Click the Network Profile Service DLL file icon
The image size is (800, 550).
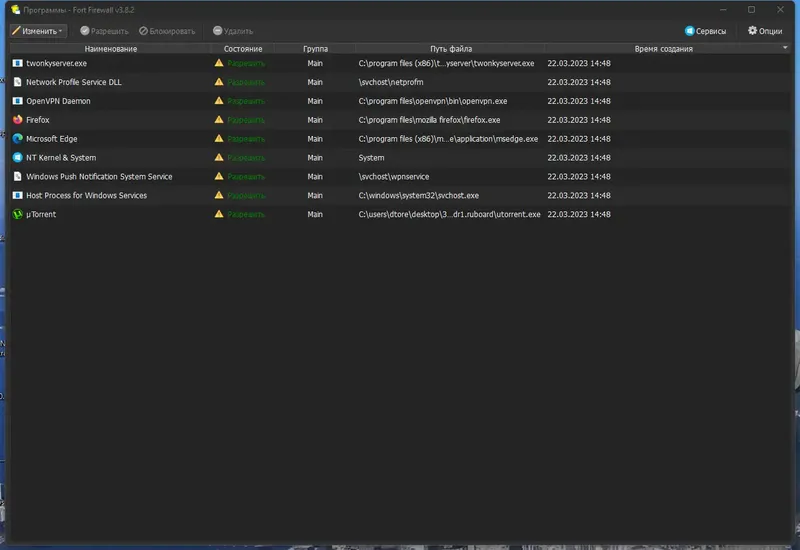(x=18, y=82)
